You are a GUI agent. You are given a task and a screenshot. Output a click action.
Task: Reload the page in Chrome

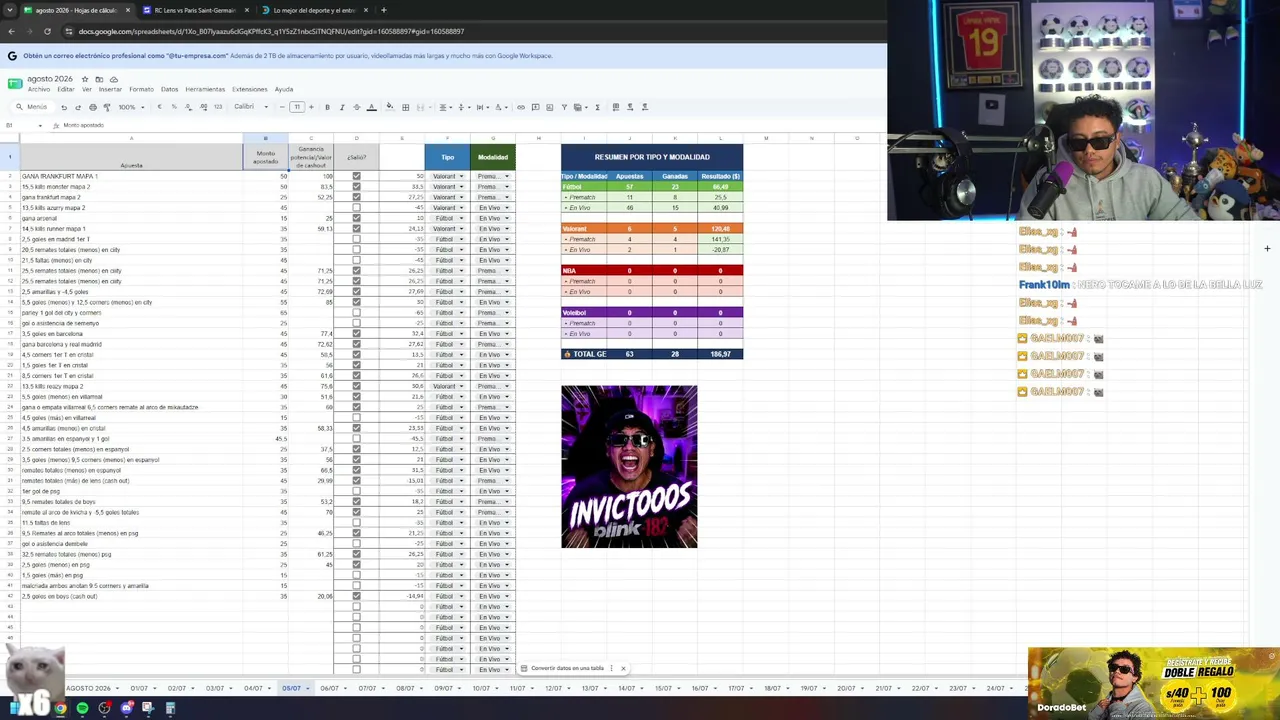47,31
